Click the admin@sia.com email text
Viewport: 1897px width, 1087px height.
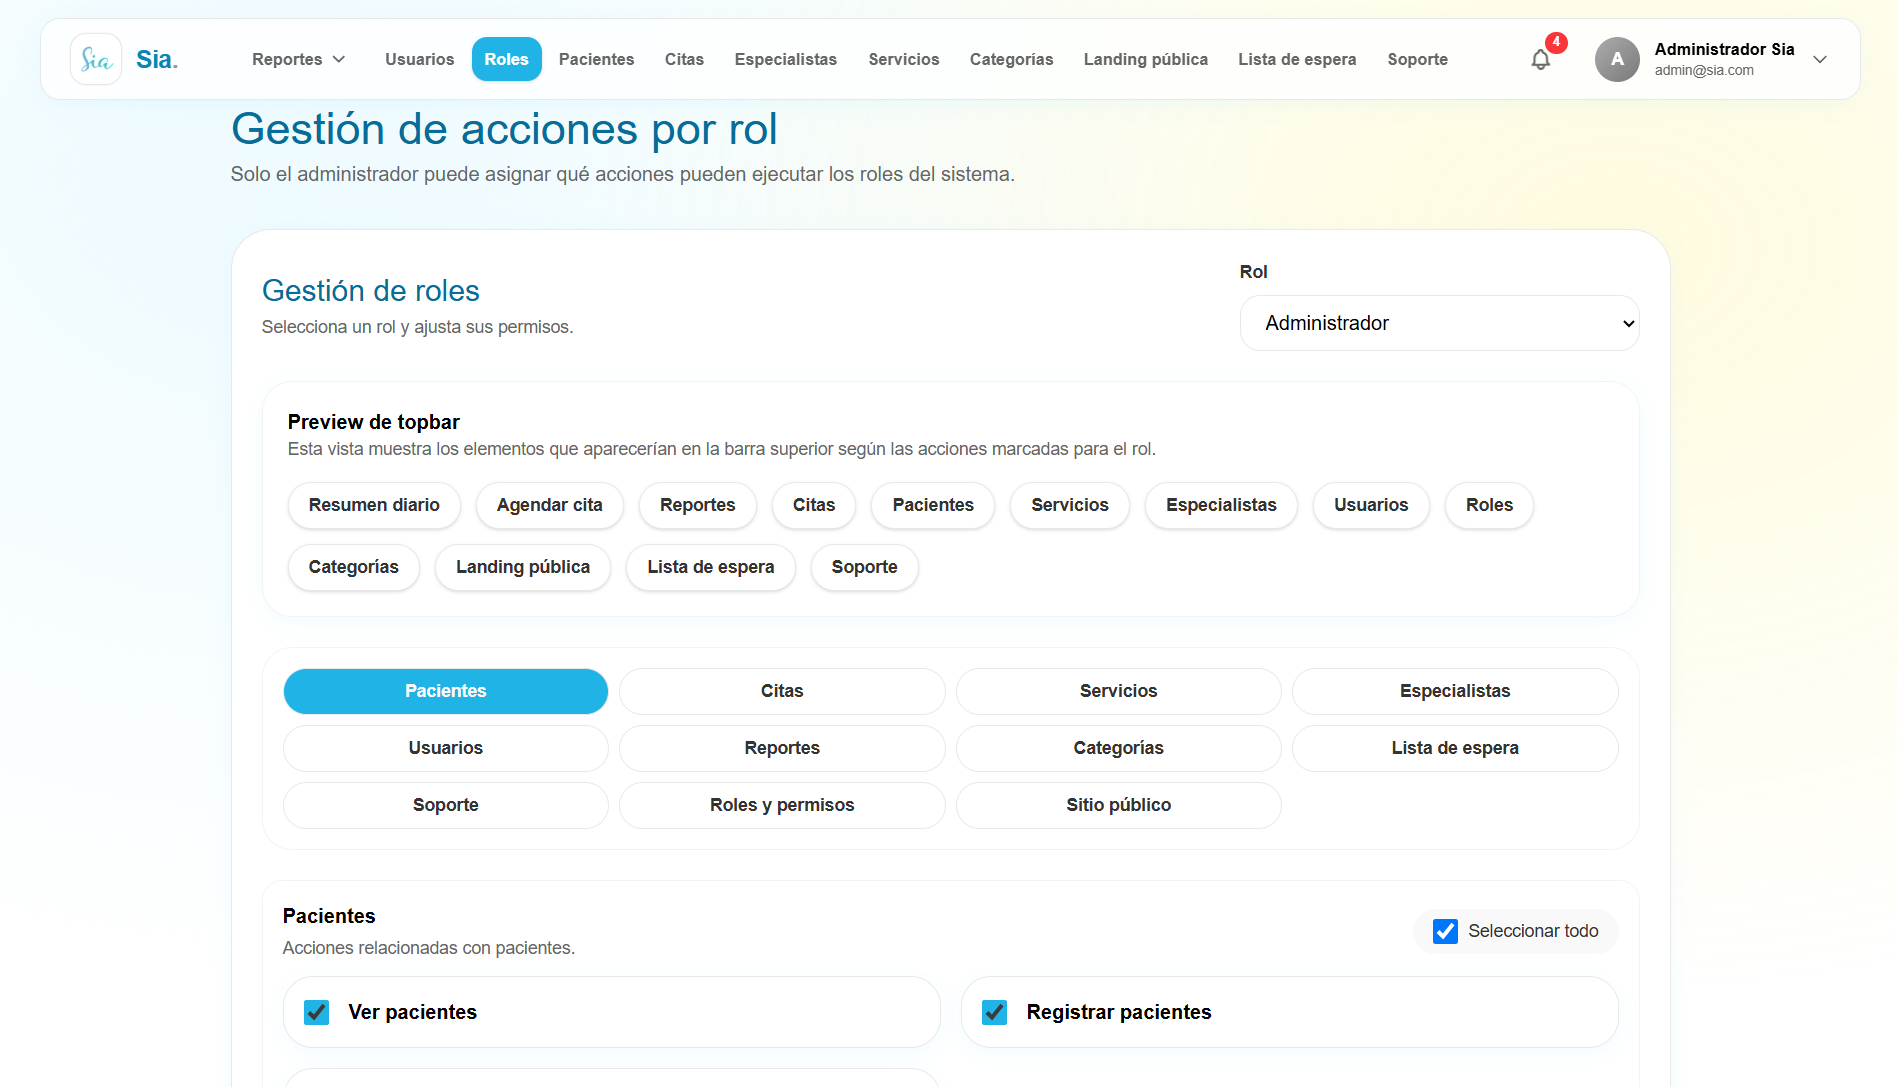(x=1704, y=70)
